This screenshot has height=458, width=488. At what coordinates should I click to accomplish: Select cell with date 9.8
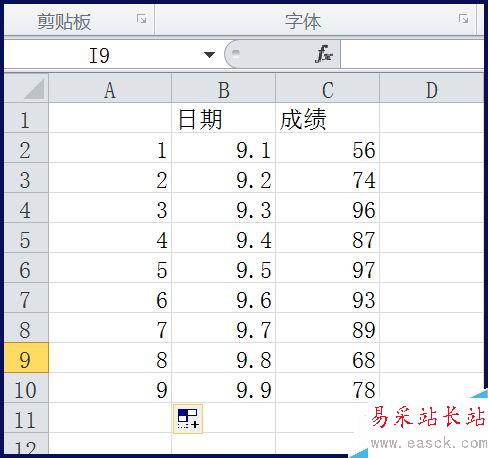click(x=224, y=358)
